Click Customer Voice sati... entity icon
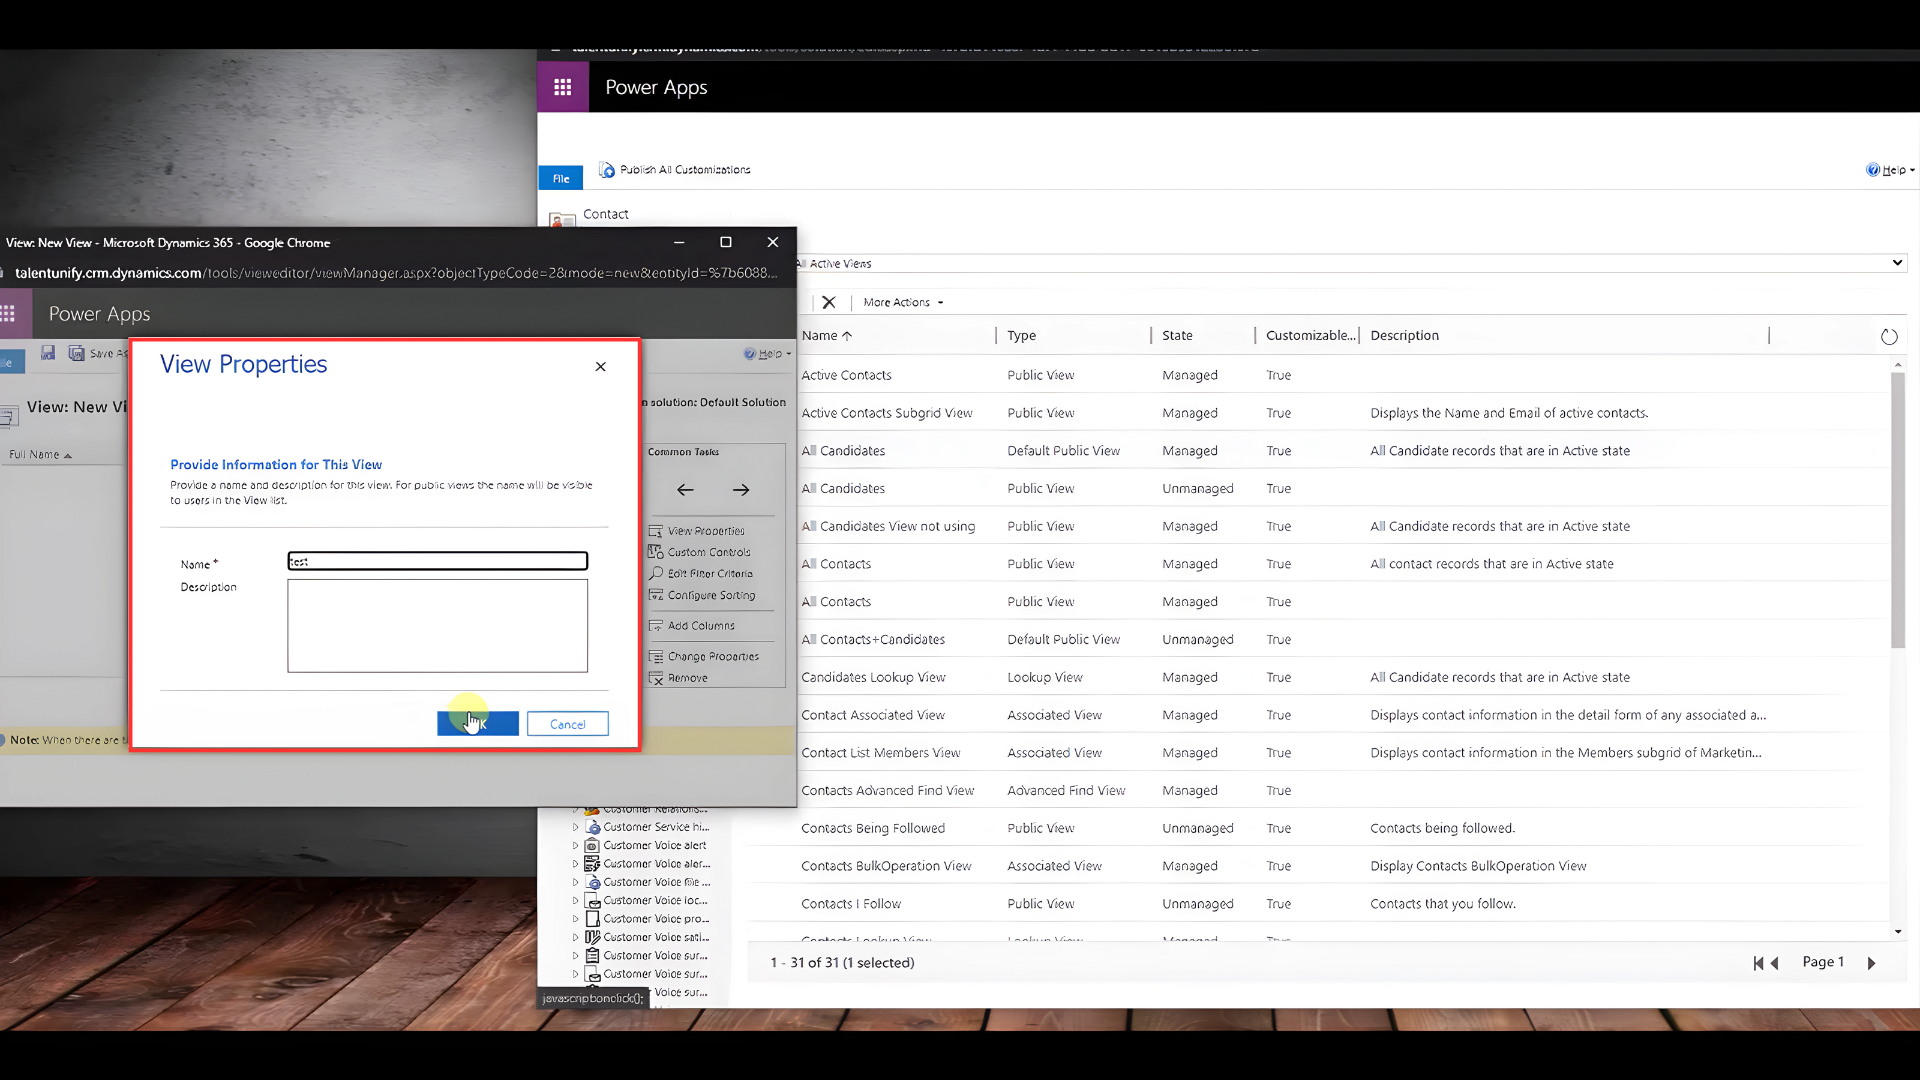This screenshot has height=1080, width=1920. coord(592,937)
